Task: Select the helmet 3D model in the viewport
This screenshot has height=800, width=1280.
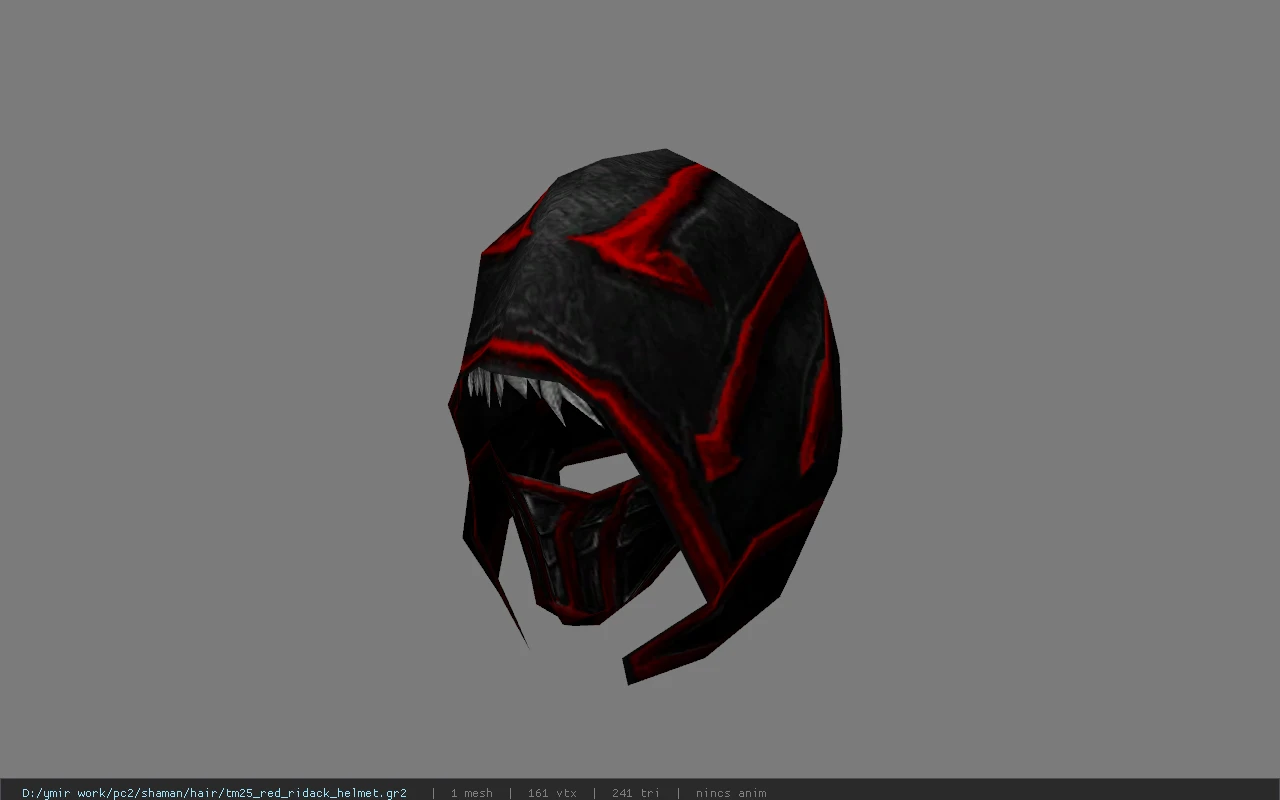Action: click(x=645, y=415)
